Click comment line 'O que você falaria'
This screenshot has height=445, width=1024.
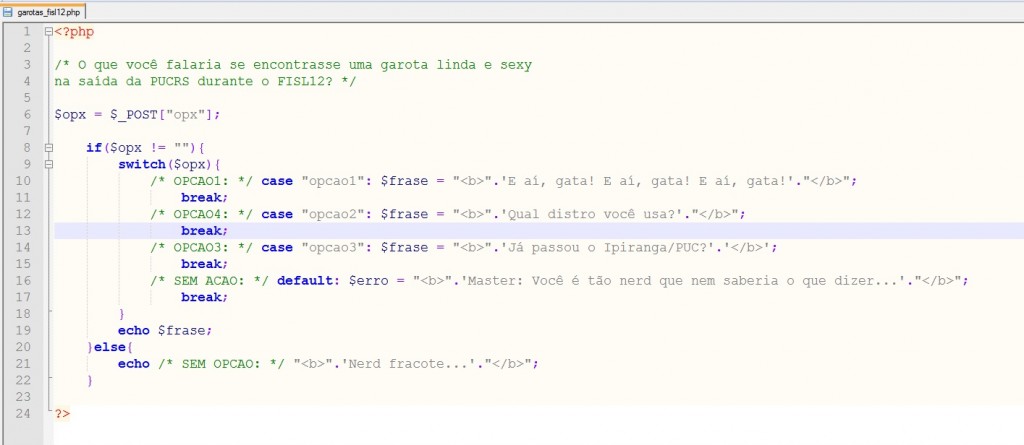pyautogui.click(x=294, y=65)
